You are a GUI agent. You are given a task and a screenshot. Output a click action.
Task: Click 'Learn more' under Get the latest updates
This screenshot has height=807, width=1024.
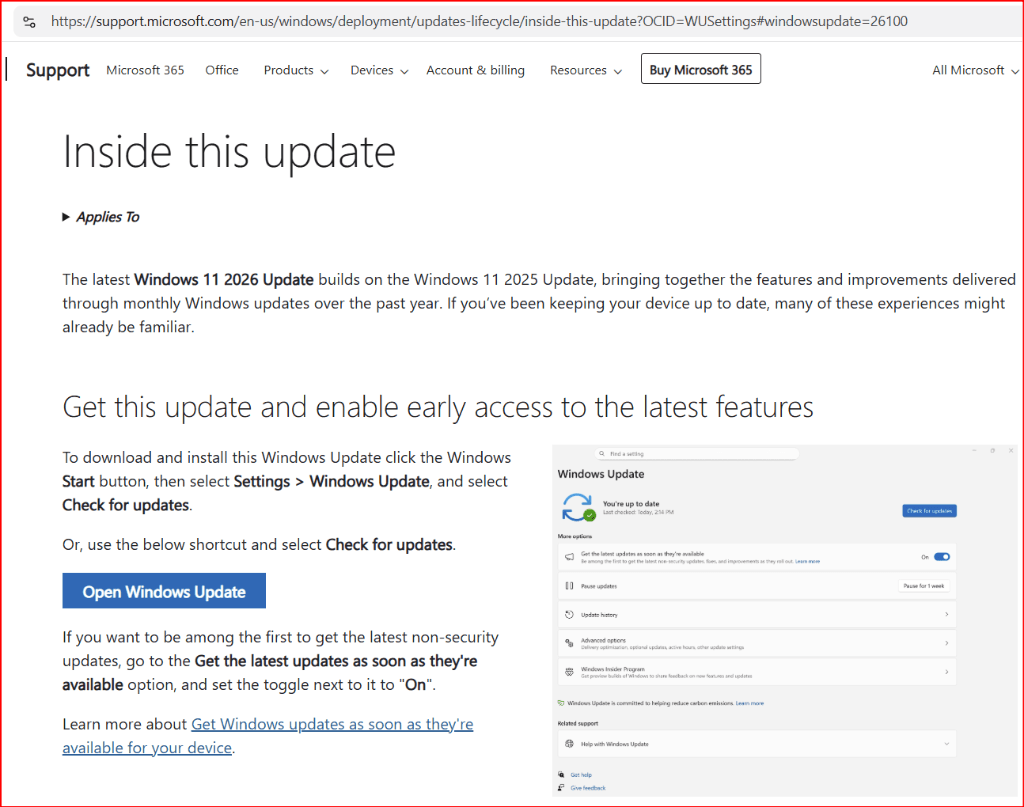pos(807,562)
